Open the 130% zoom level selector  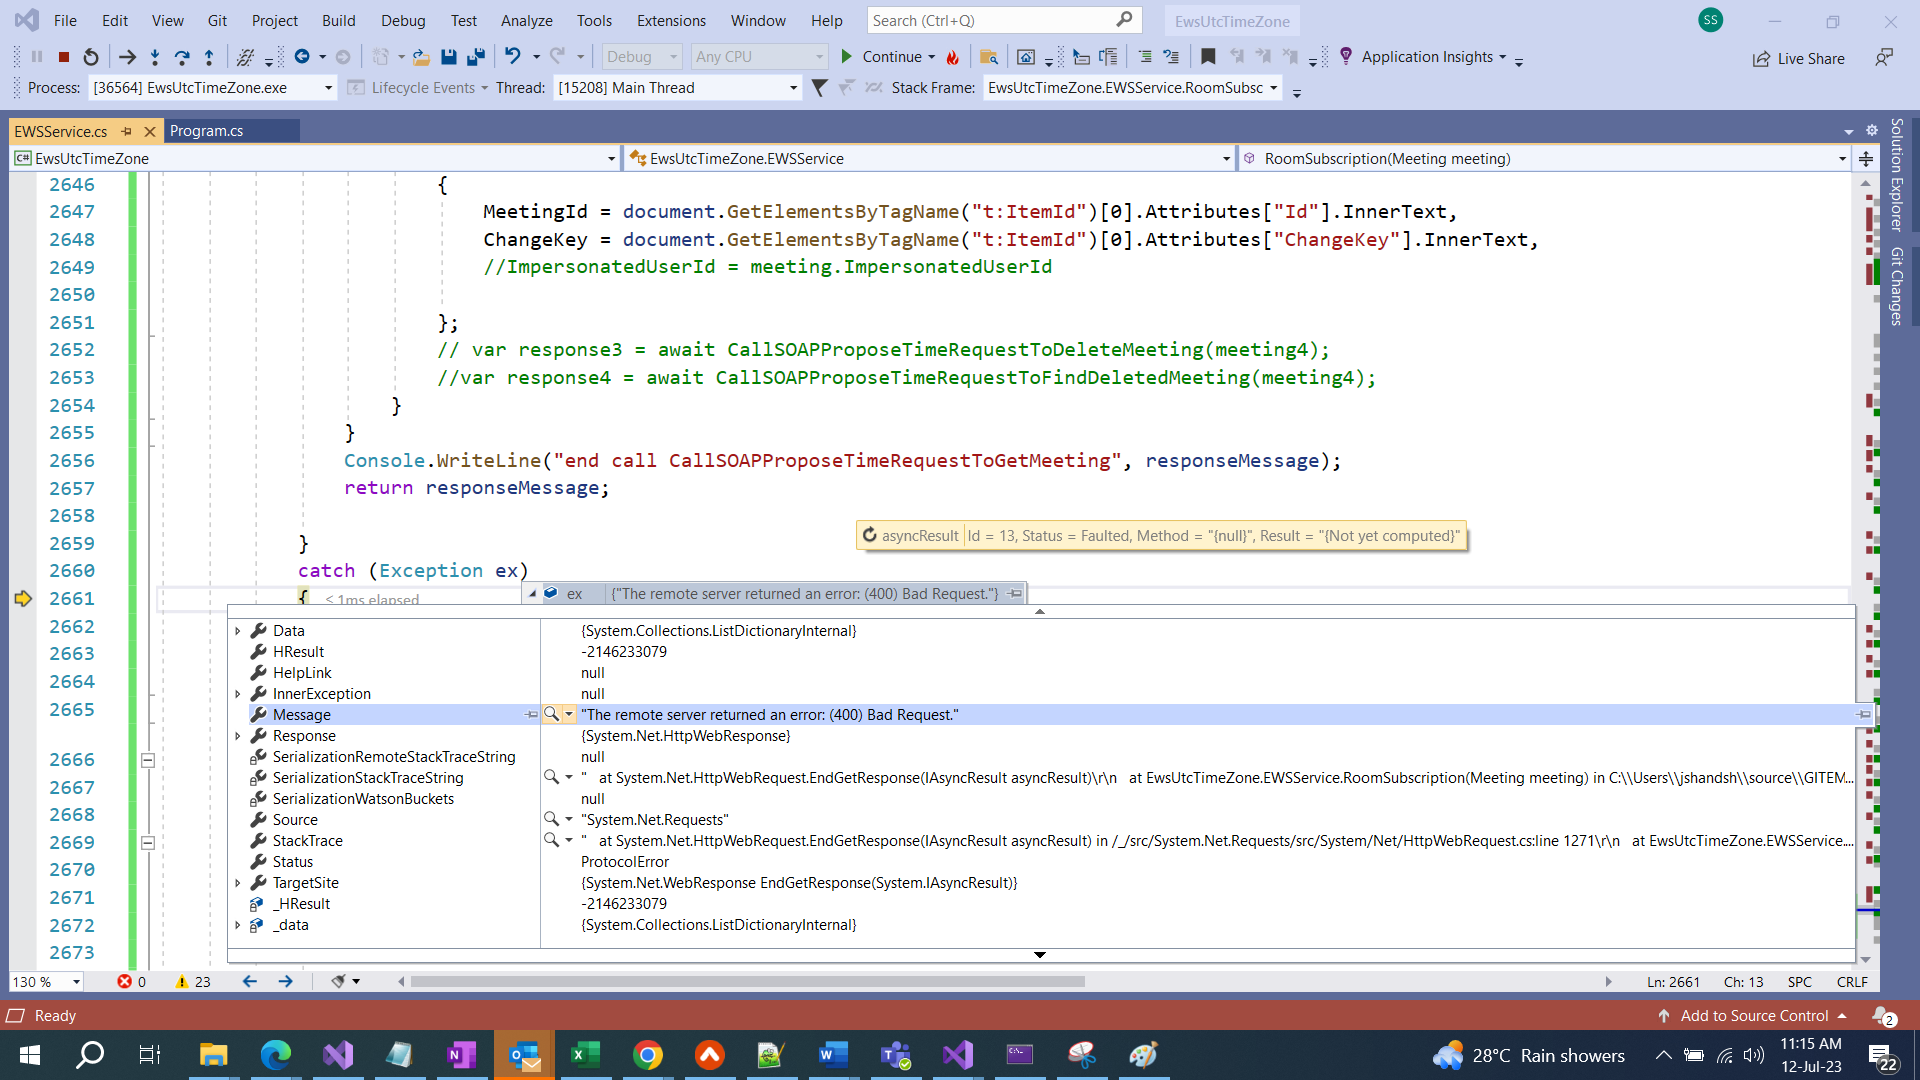coord(46,981)
